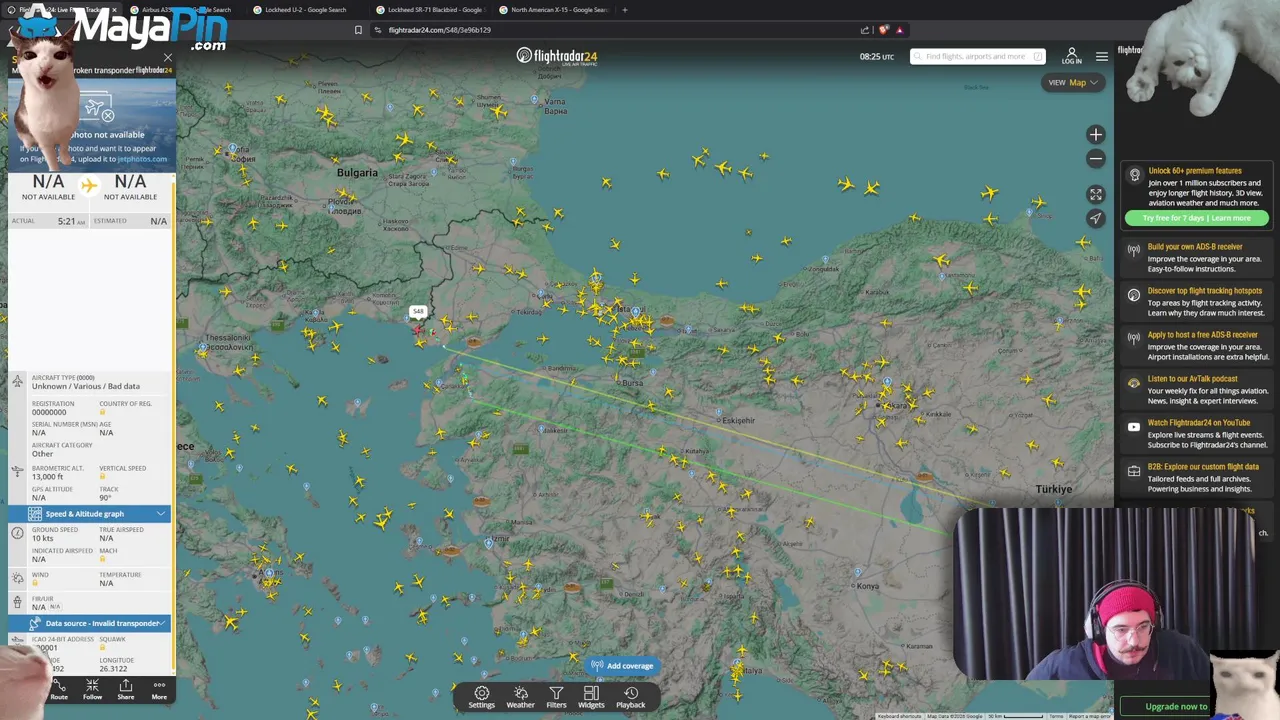
Task: Click the vertical speed lock icon
Action: 102,476
